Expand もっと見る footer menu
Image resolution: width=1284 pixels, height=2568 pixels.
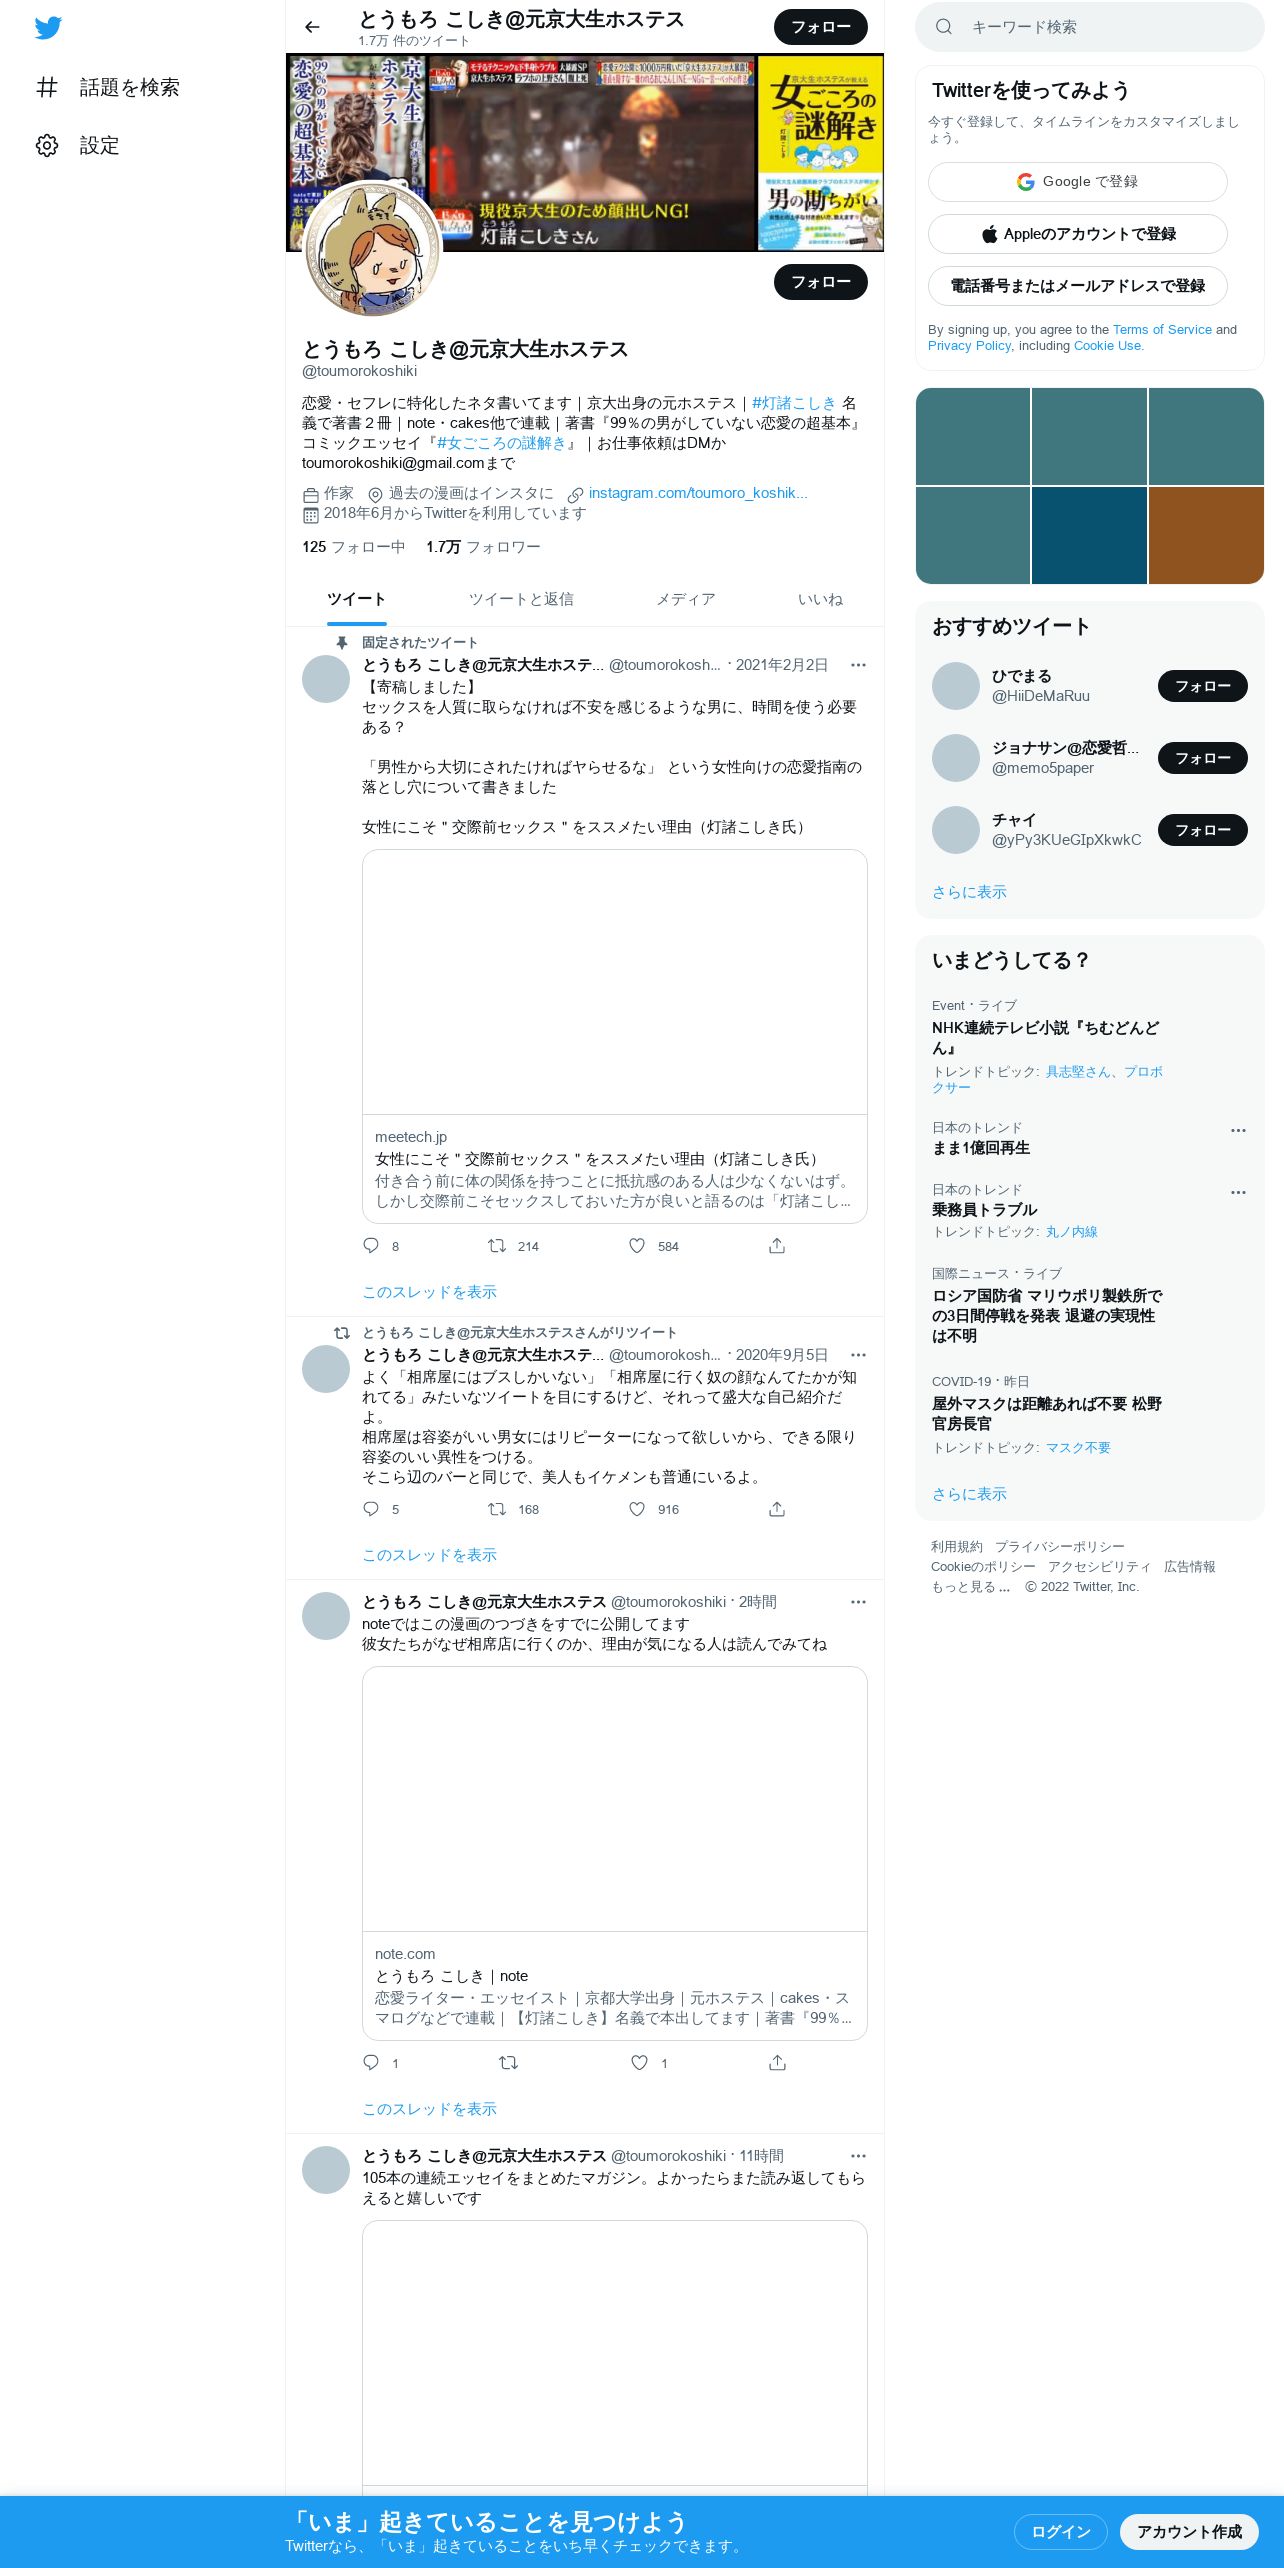[x=970, y=1587]
